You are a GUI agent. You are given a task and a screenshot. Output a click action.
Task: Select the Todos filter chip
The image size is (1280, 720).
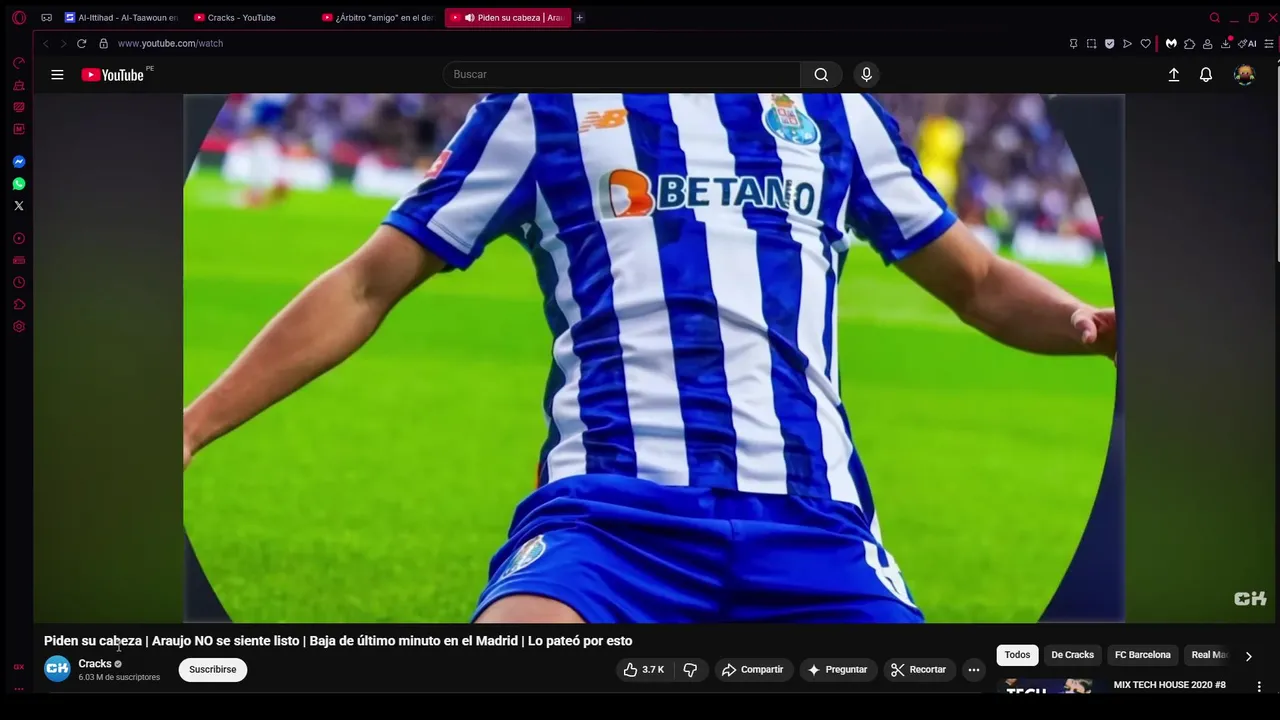[x=1017, y=655]
